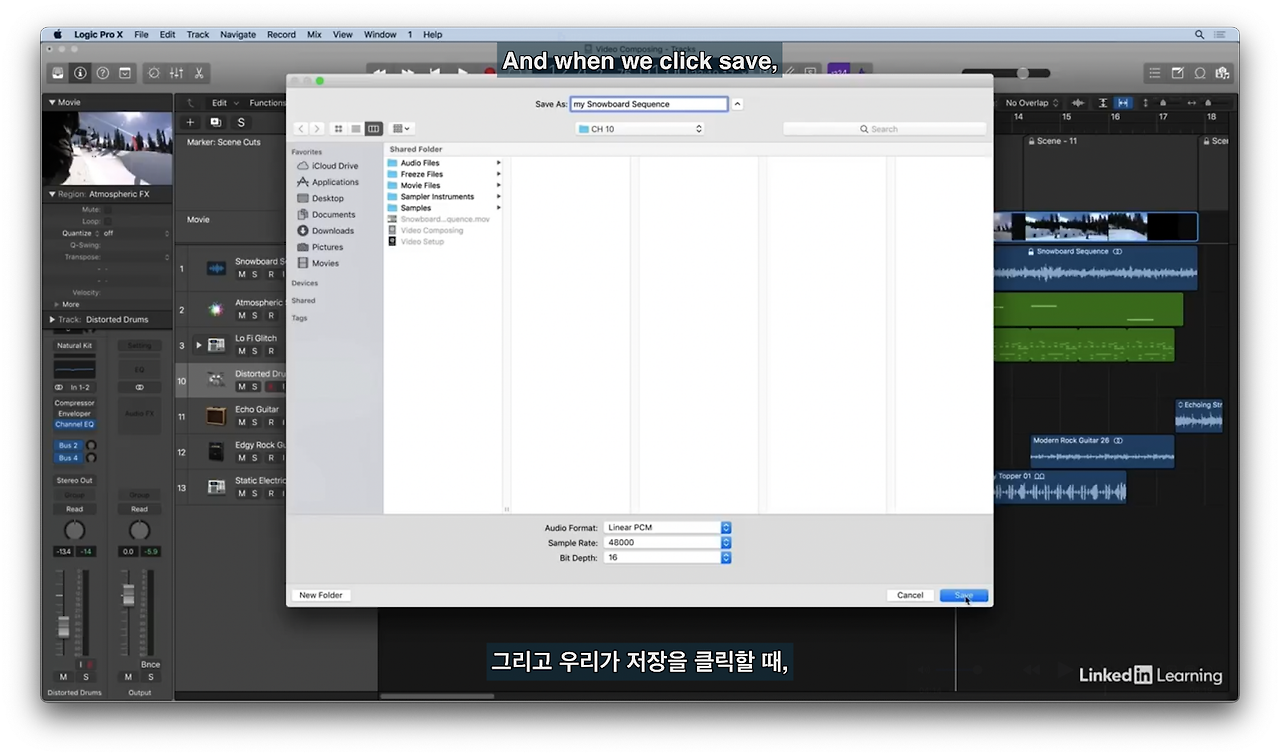Open the Track menu

tap(198, 34)
